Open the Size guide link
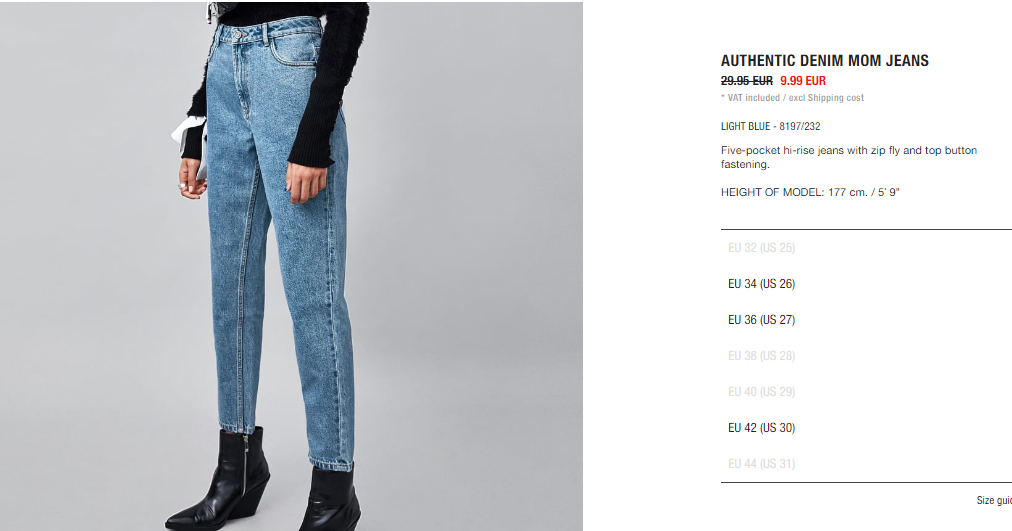1012x531 pixels. [x=994, y=501]
